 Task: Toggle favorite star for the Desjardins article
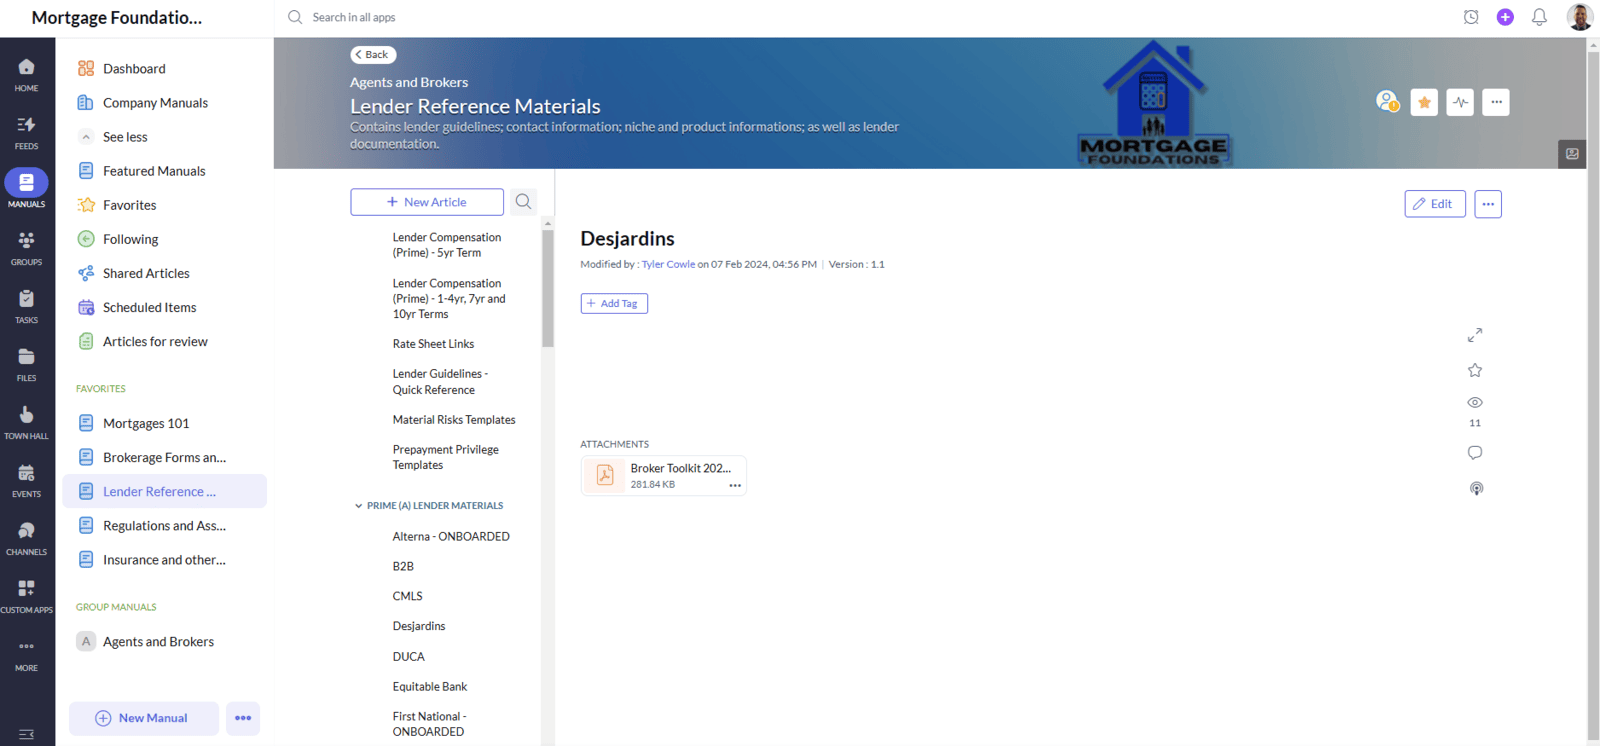coord(1475,370)
